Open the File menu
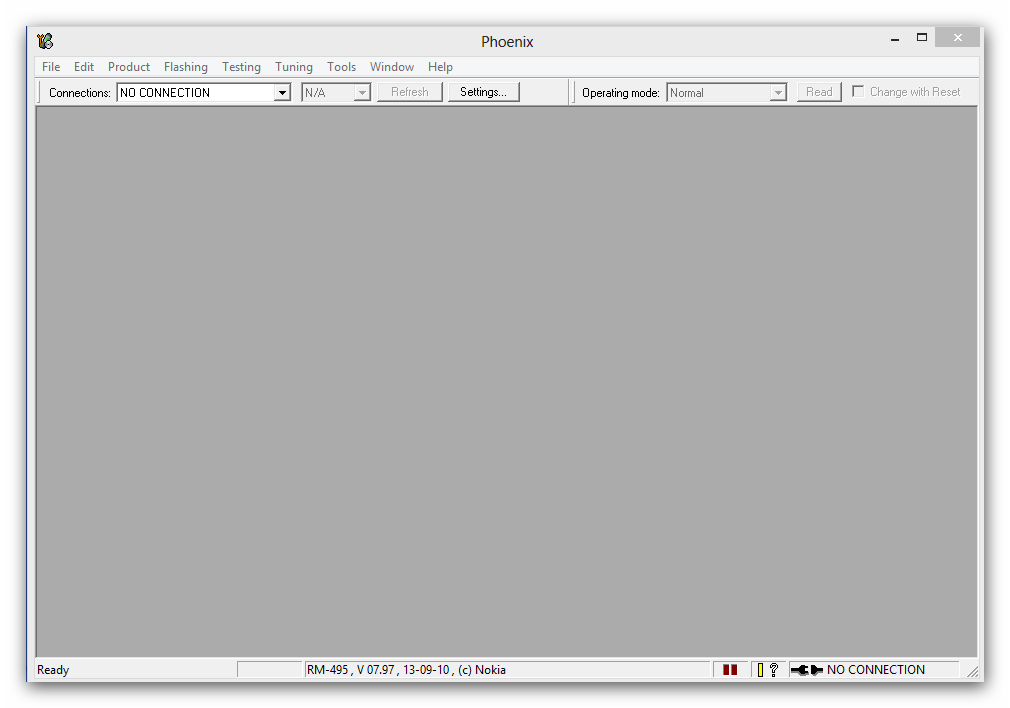Viewport: 1010px width, 708px height. (x=51, y=67)
